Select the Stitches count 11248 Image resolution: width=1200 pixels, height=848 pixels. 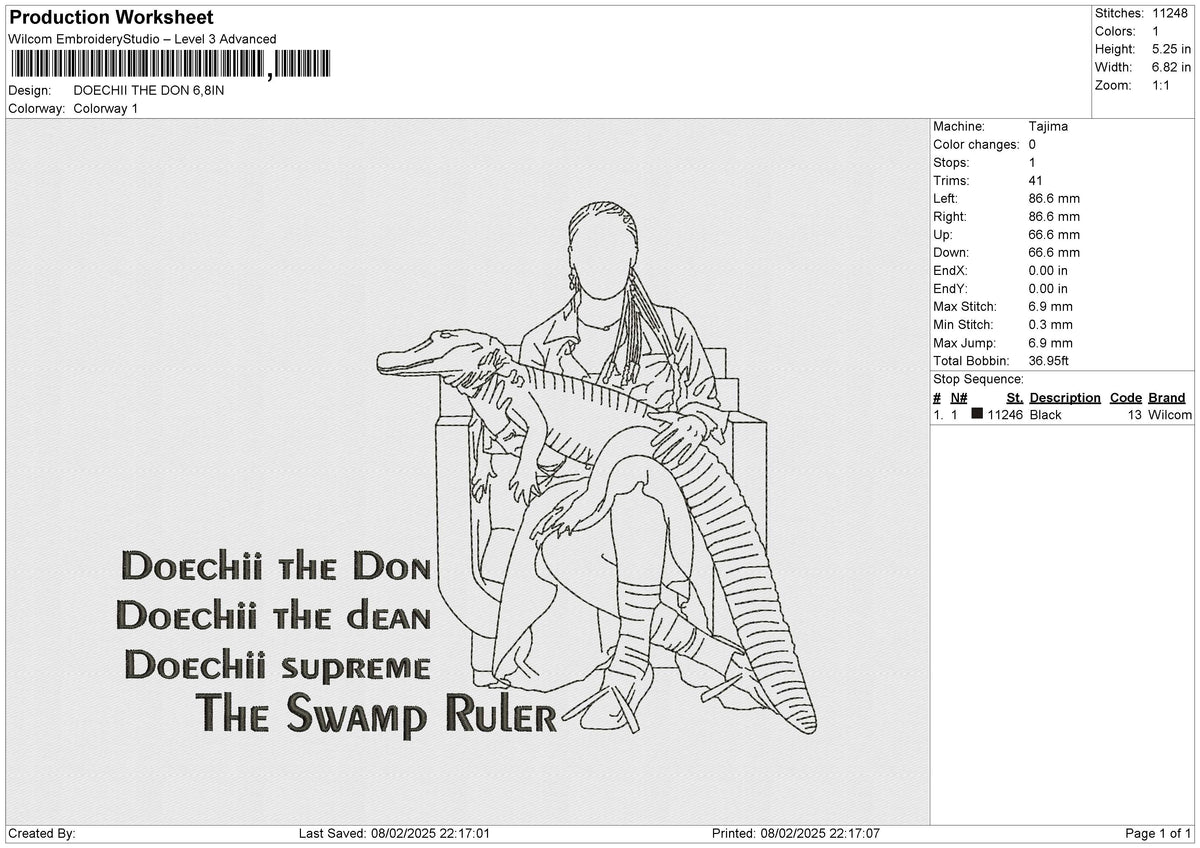[1169, 13]
